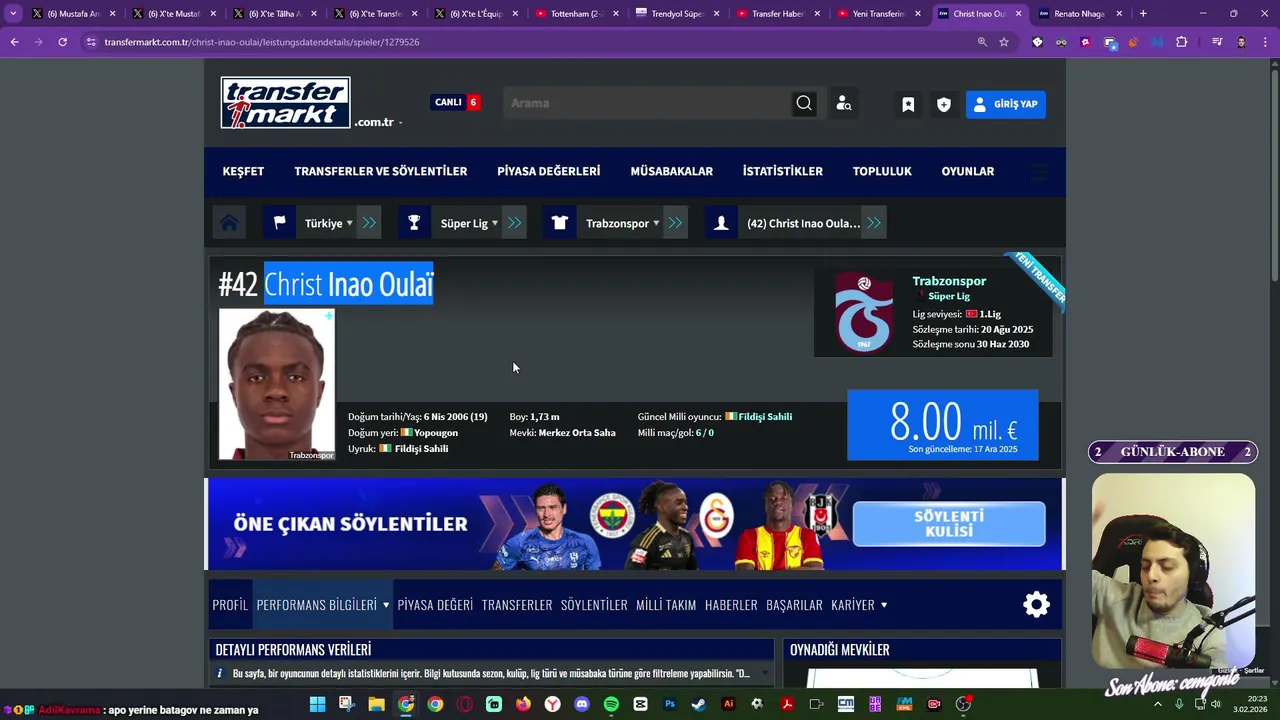Switch to the HABERLER tab
The width and height of the screenshot is (1280, 720).
pyautogui.click(x=731, y=605)
